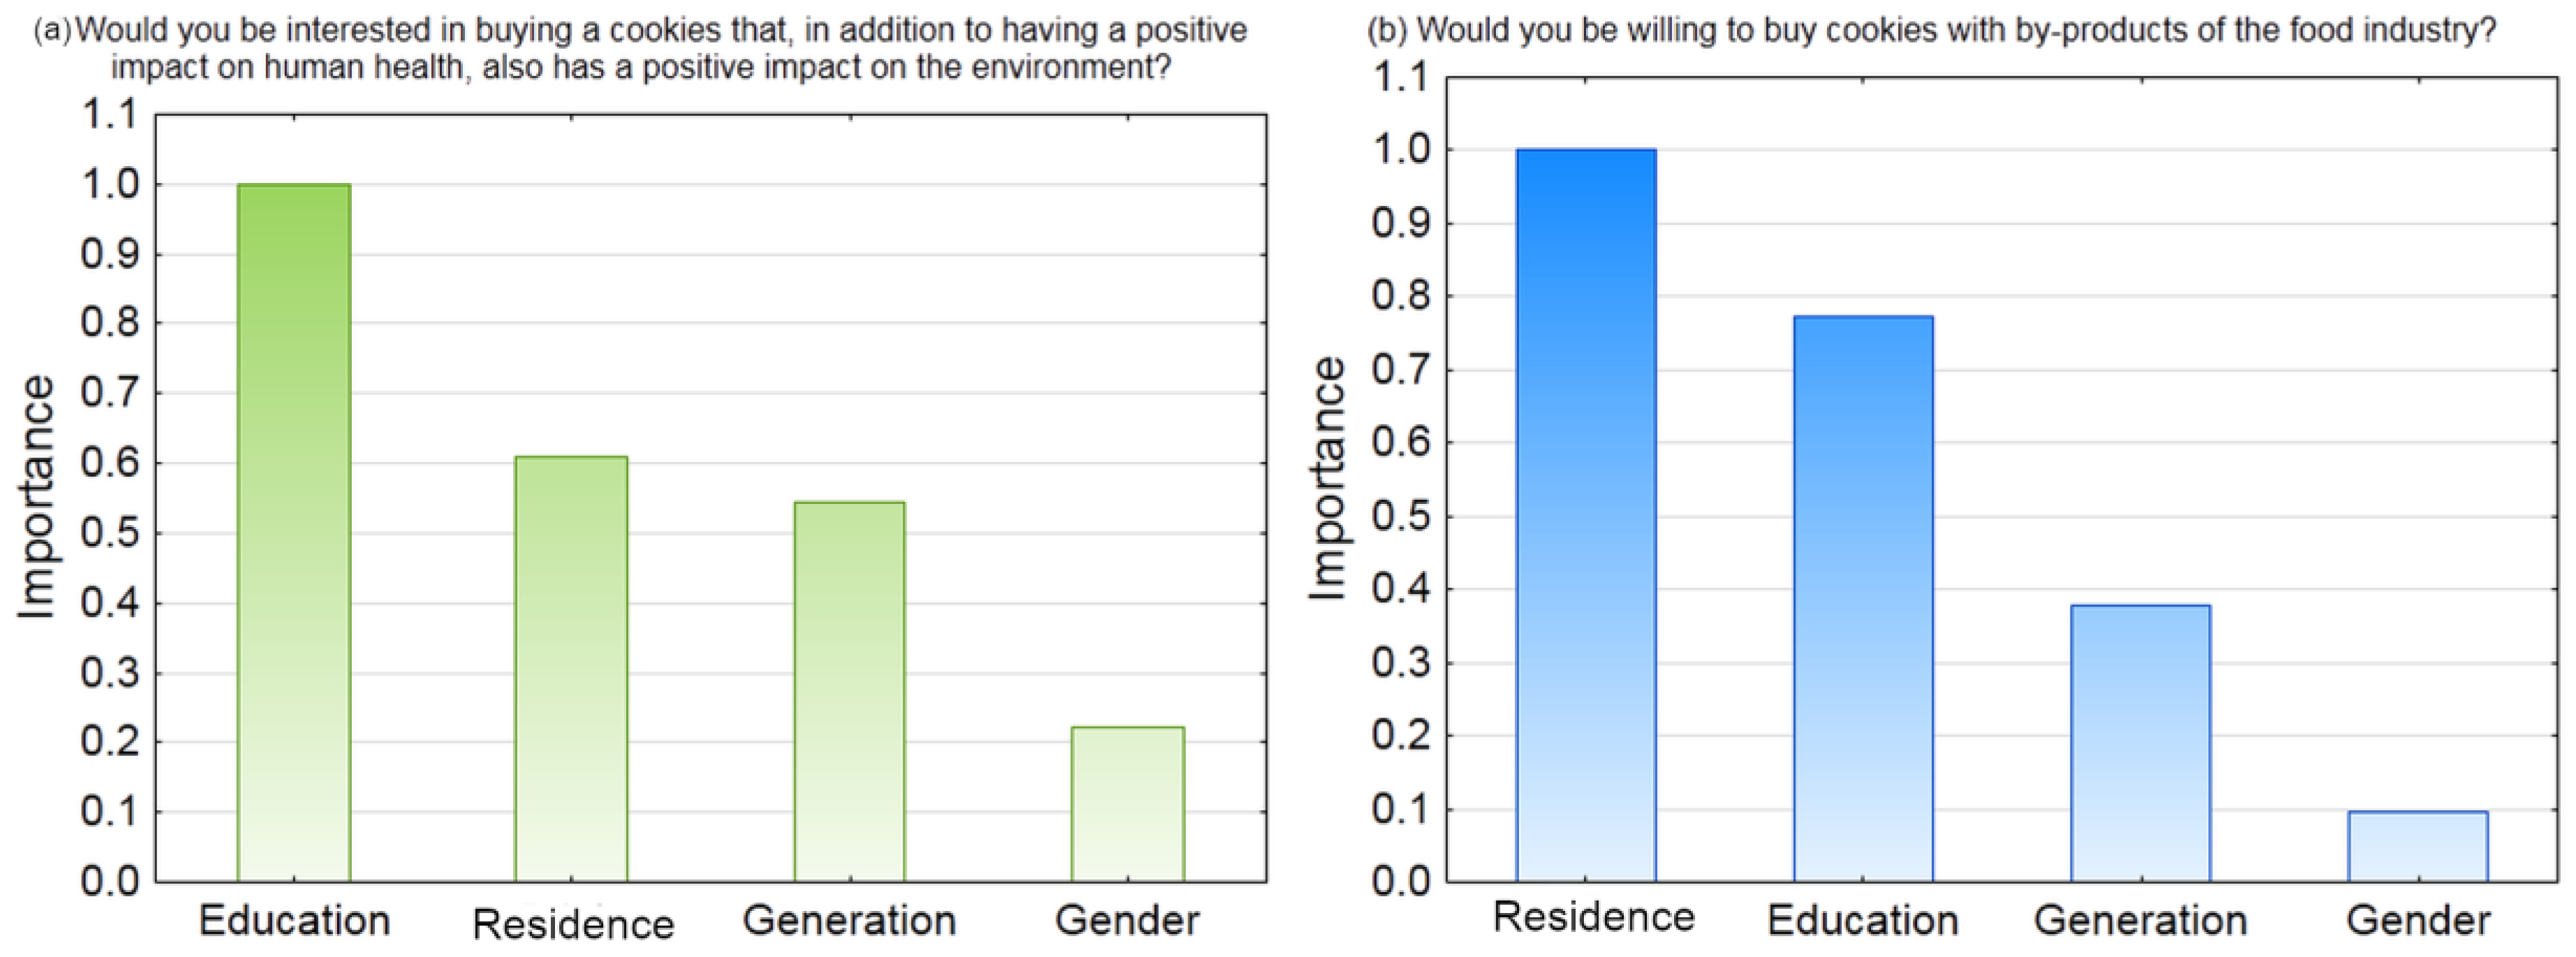Click the green Education bar in chart (a)
This screenshot has height=957, width=2576.
click(x=293, y=533)
